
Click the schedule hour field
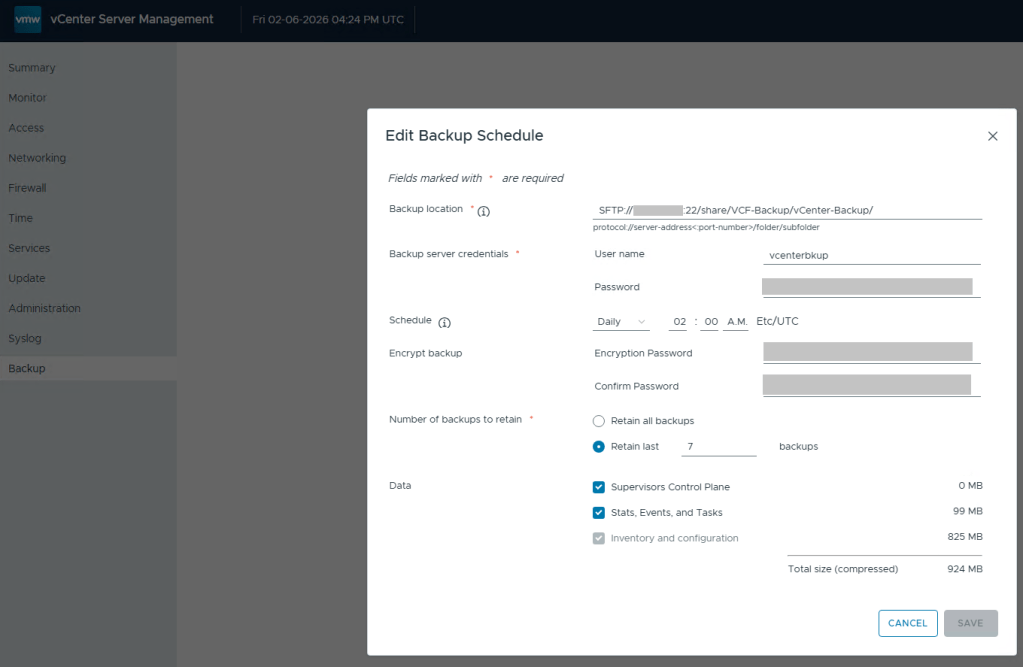(x=680, y=322)
